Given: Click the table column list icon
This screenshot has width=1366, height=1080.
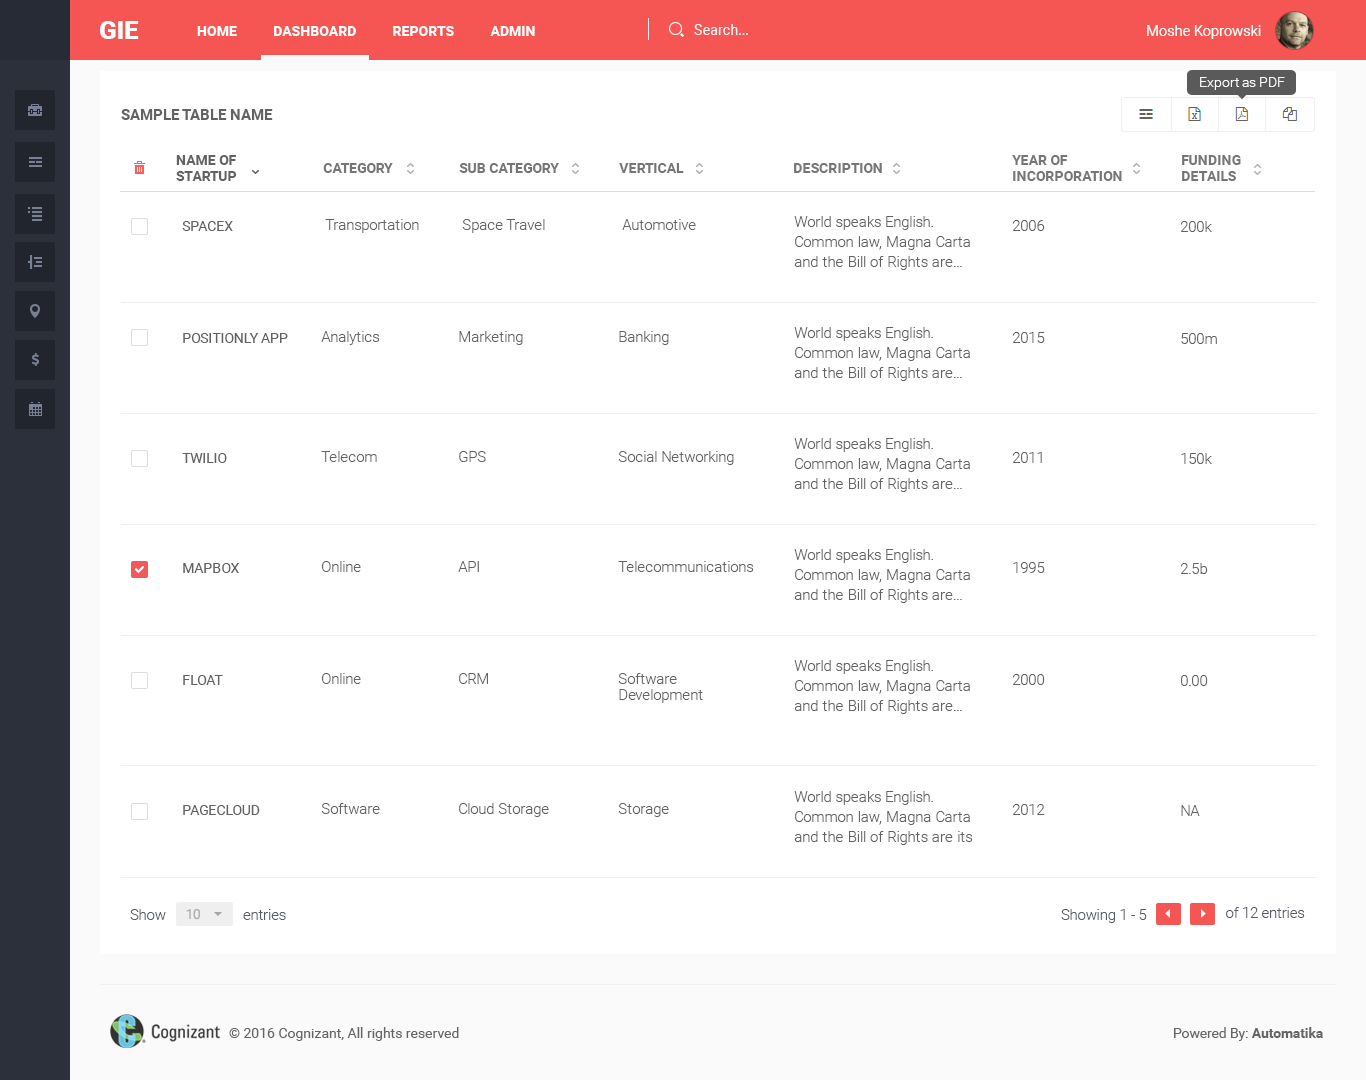Looking at the screenshot, I should point(1146,114).
